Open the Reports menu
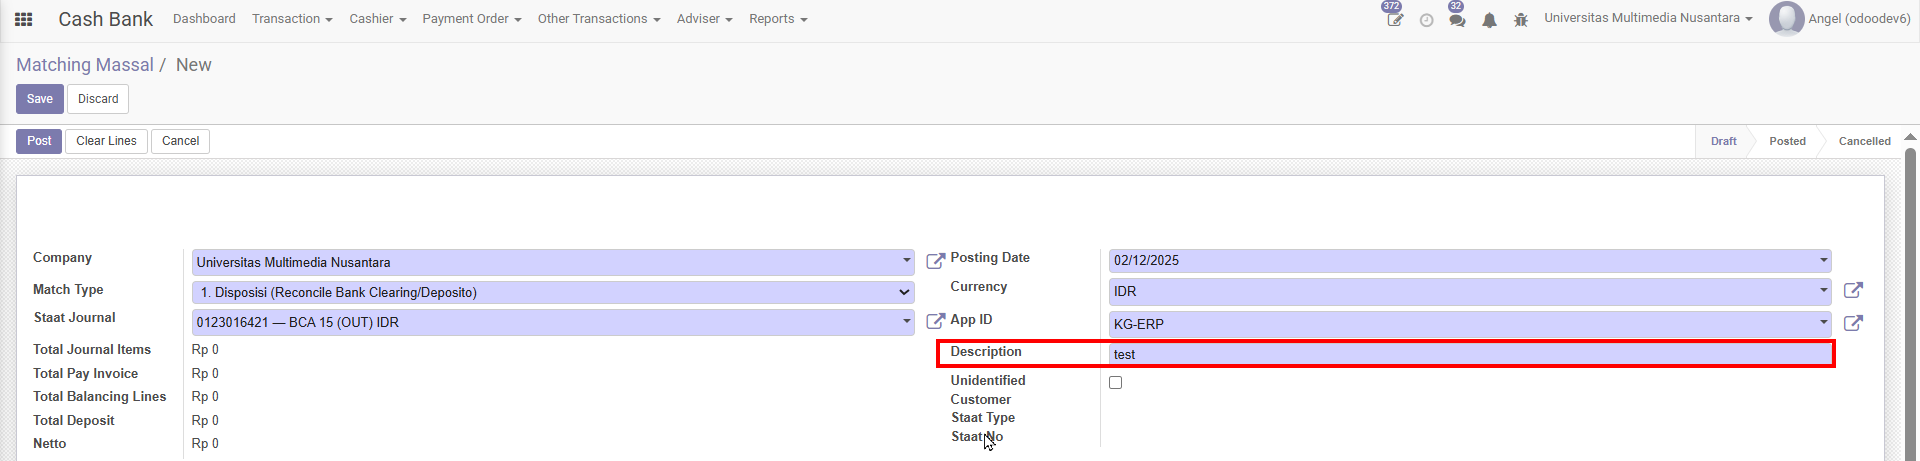The image size is (1920, 461). click(777, 19)
